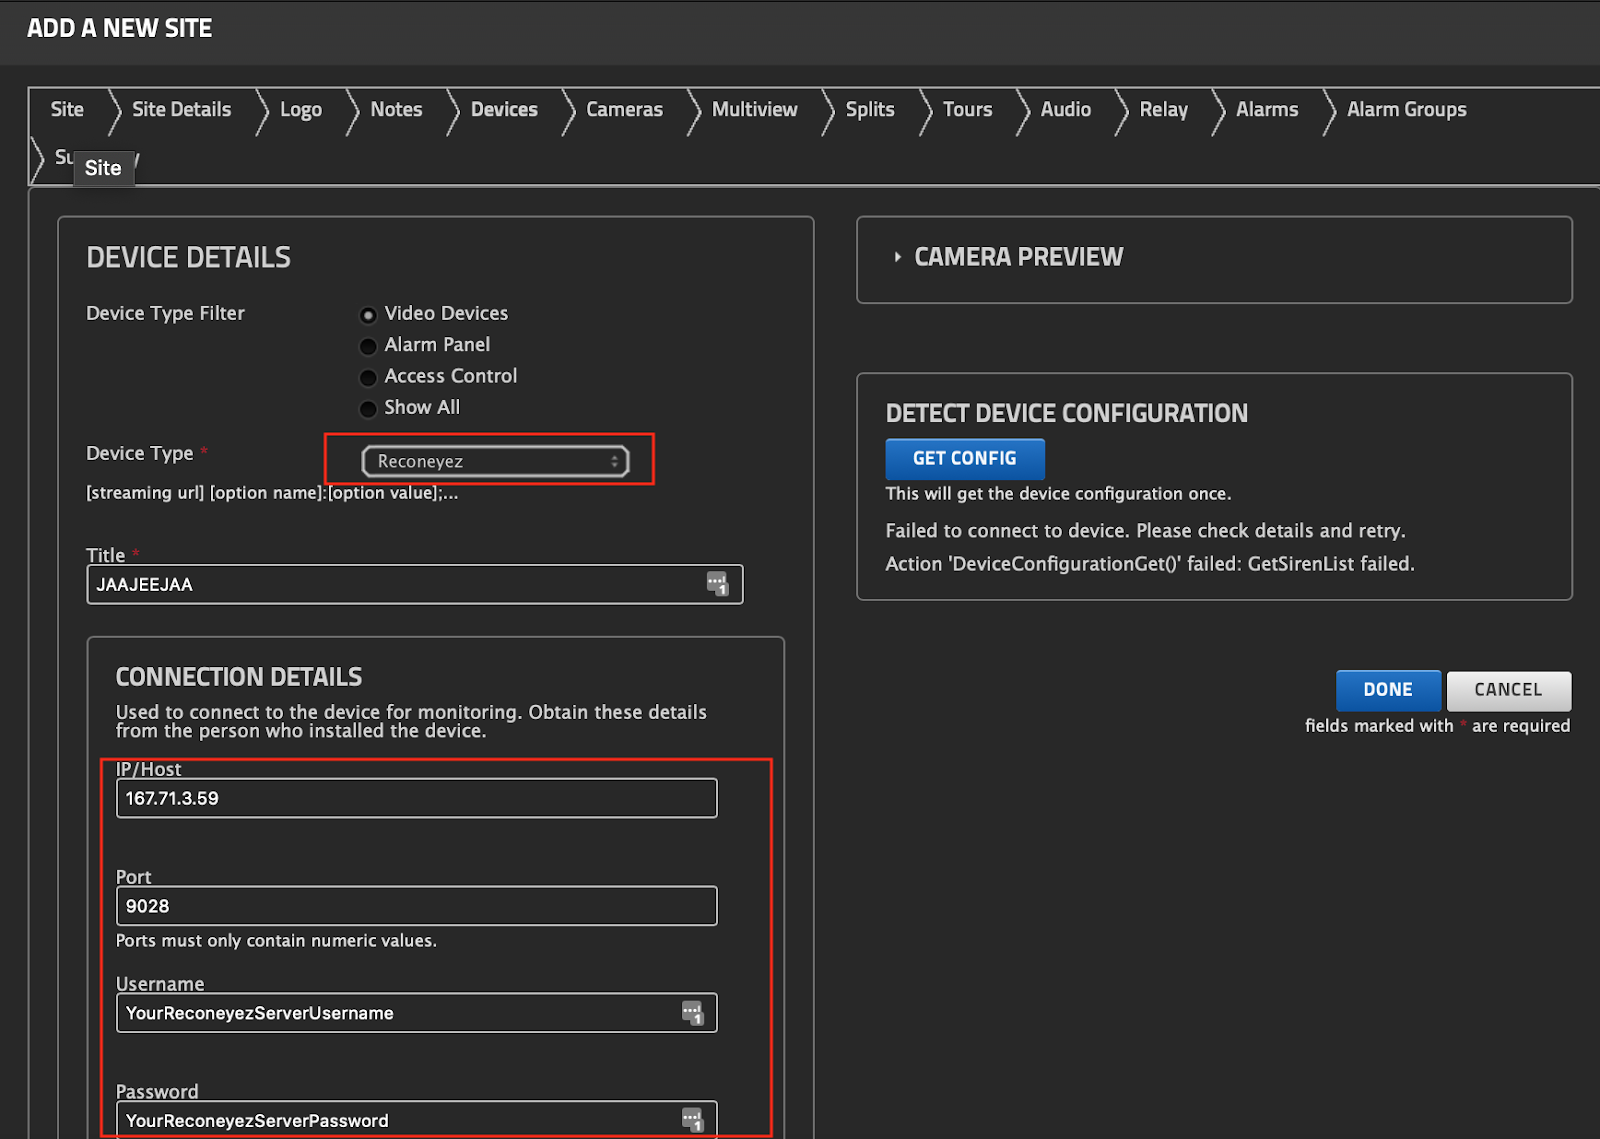Click 'Failed to connect to device' error message
This screenshot has width=1600, height=1139.
click(x=1145, y=531)
